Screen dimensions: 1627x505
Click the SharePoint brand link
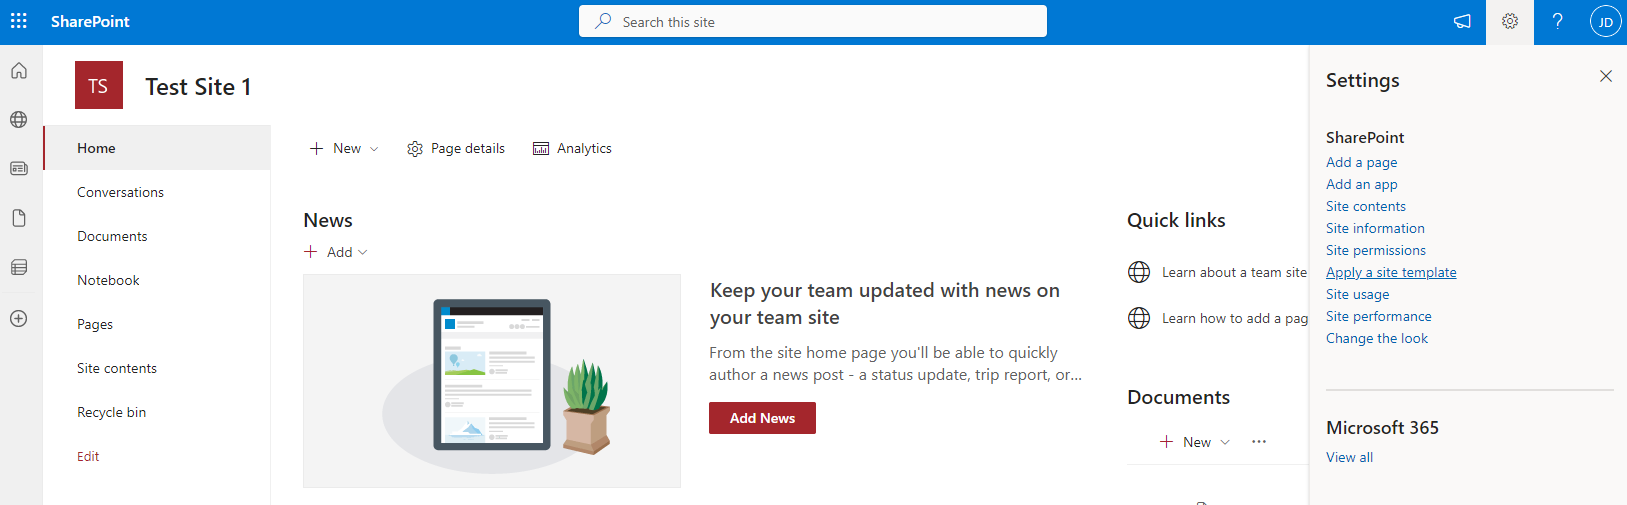(90, 21)
